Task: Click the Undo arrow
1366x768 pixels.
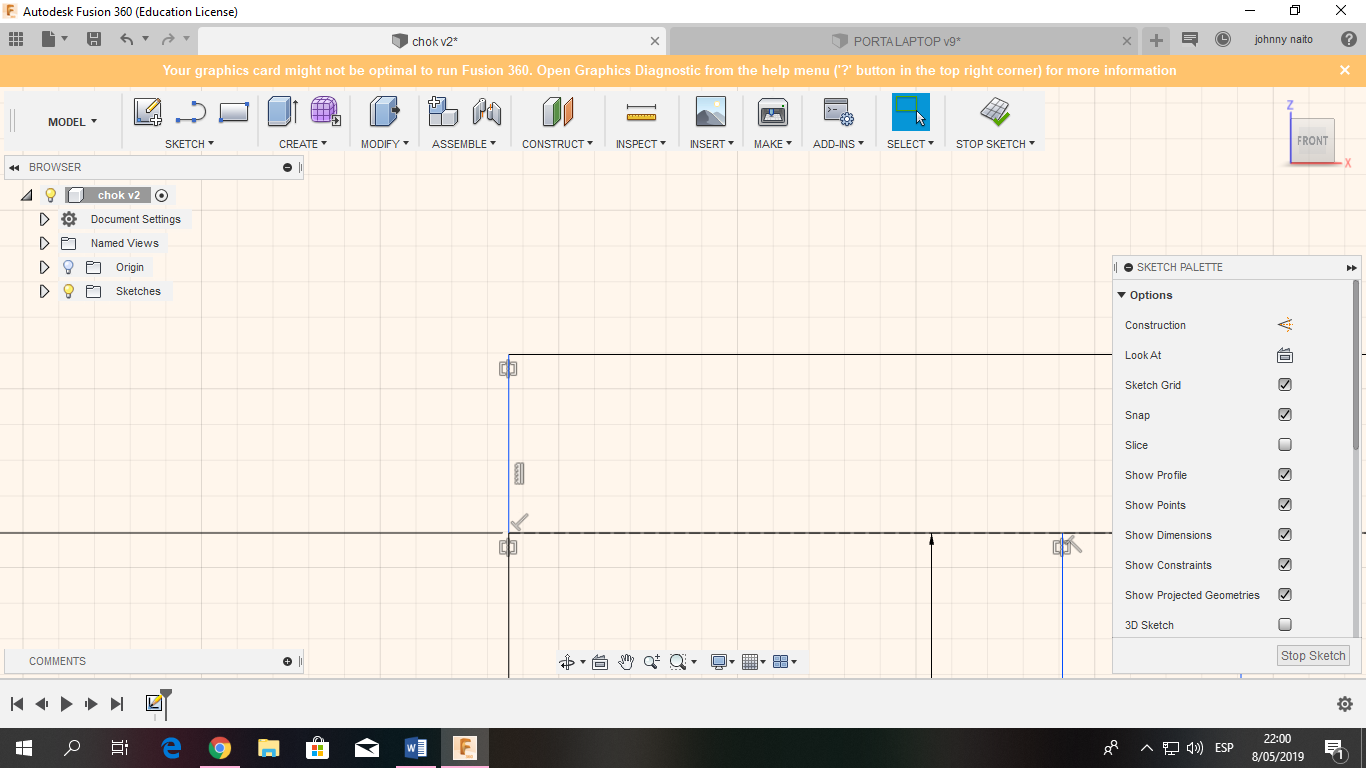Action: pos(126,40)
